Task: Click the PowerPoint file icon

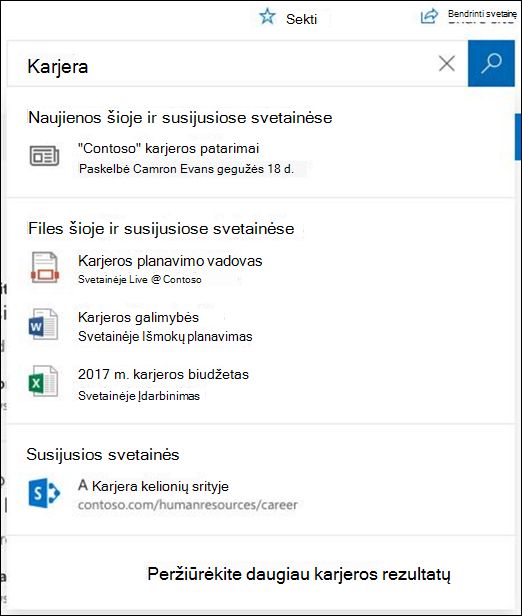Action: (44, 268)
